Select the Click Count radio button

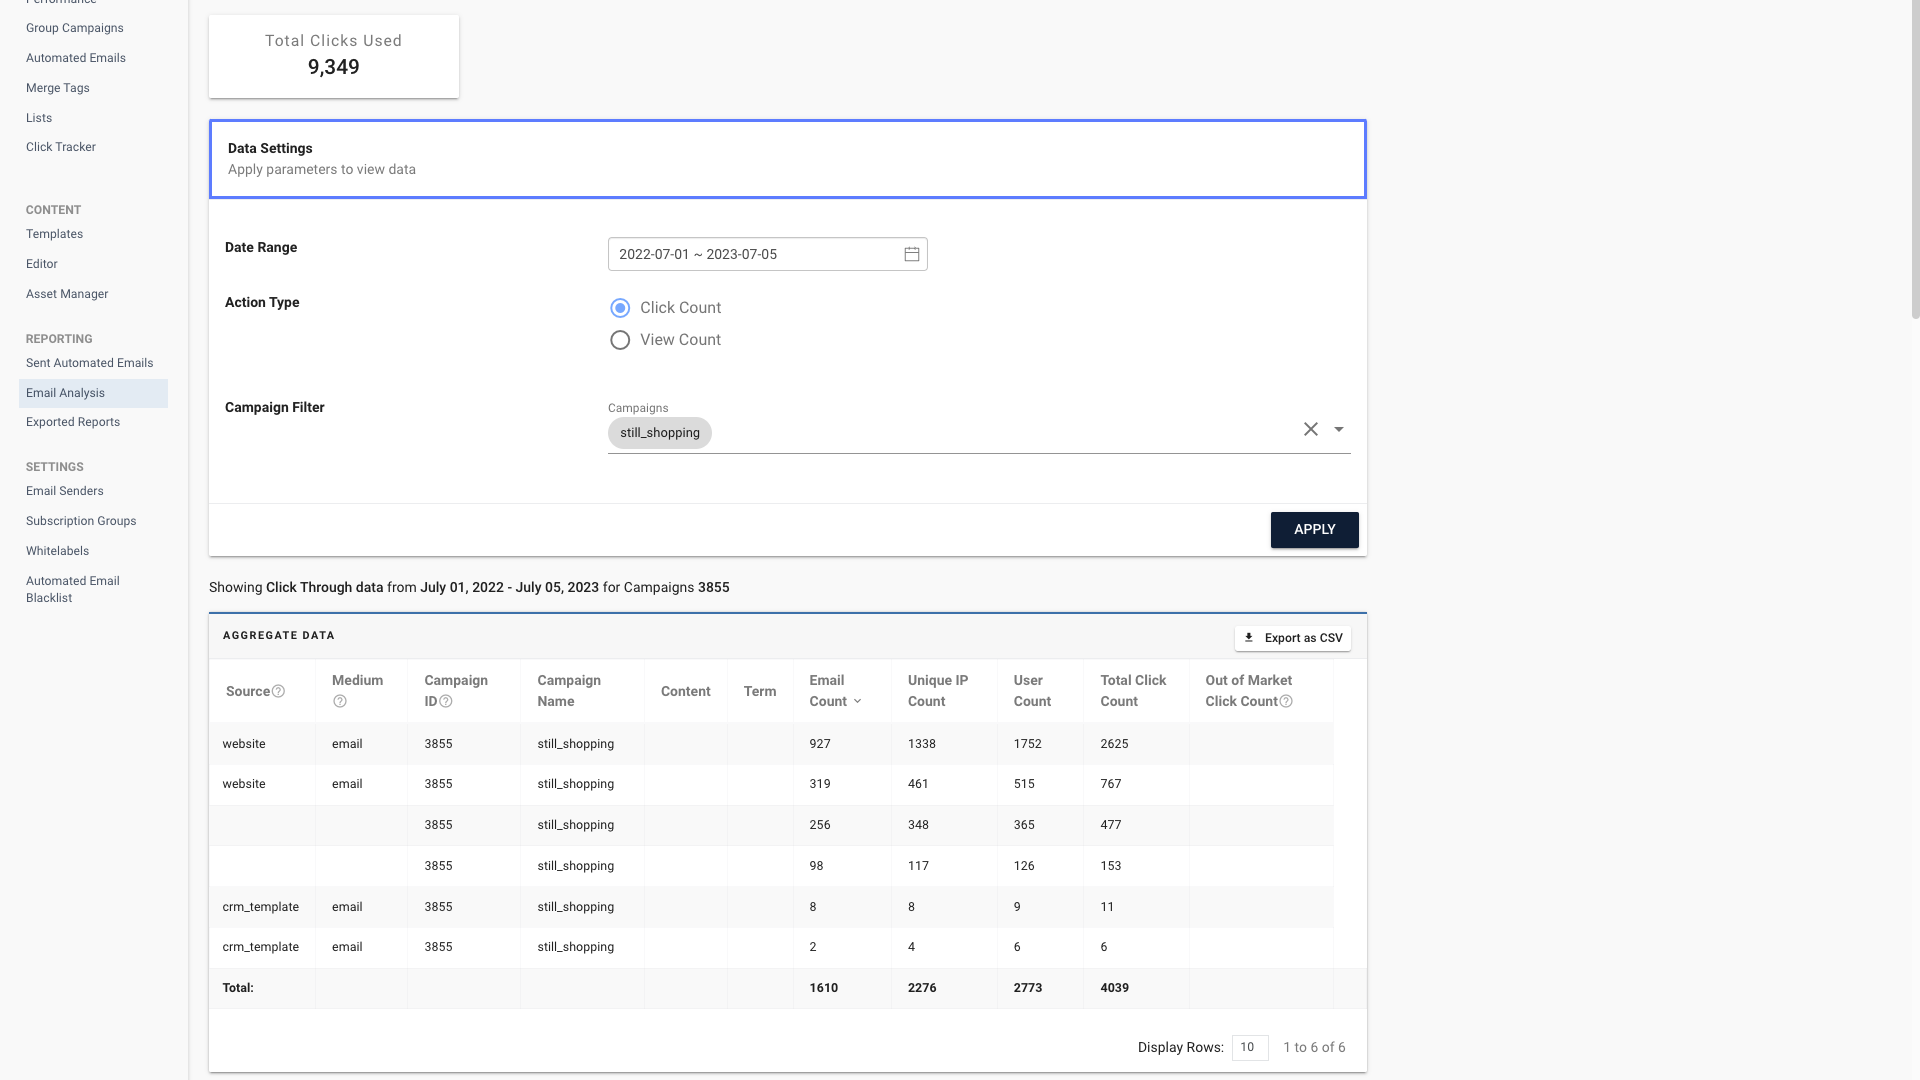tap(620, 308)
